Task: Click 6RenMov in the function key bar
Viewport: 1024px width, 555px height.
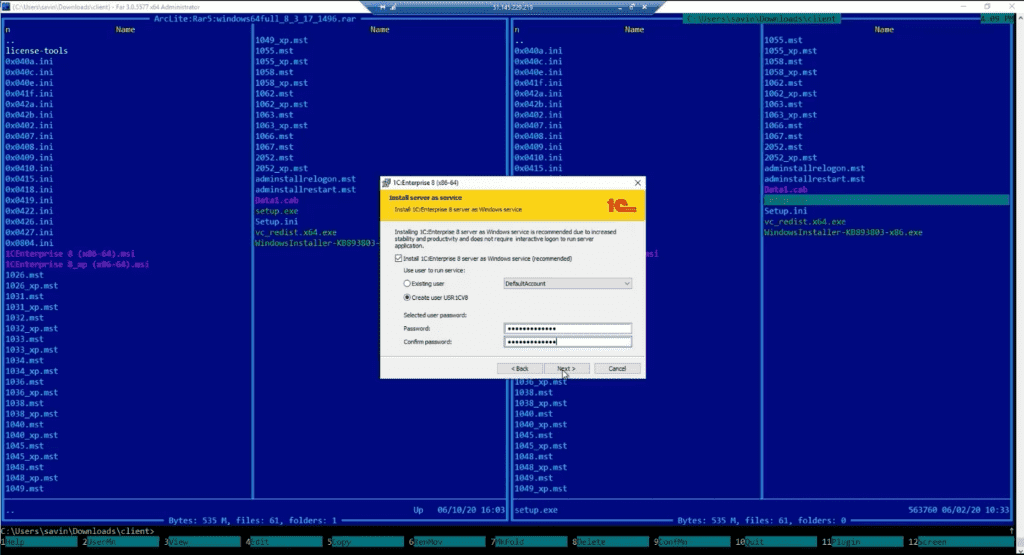Action: [449, 542]
